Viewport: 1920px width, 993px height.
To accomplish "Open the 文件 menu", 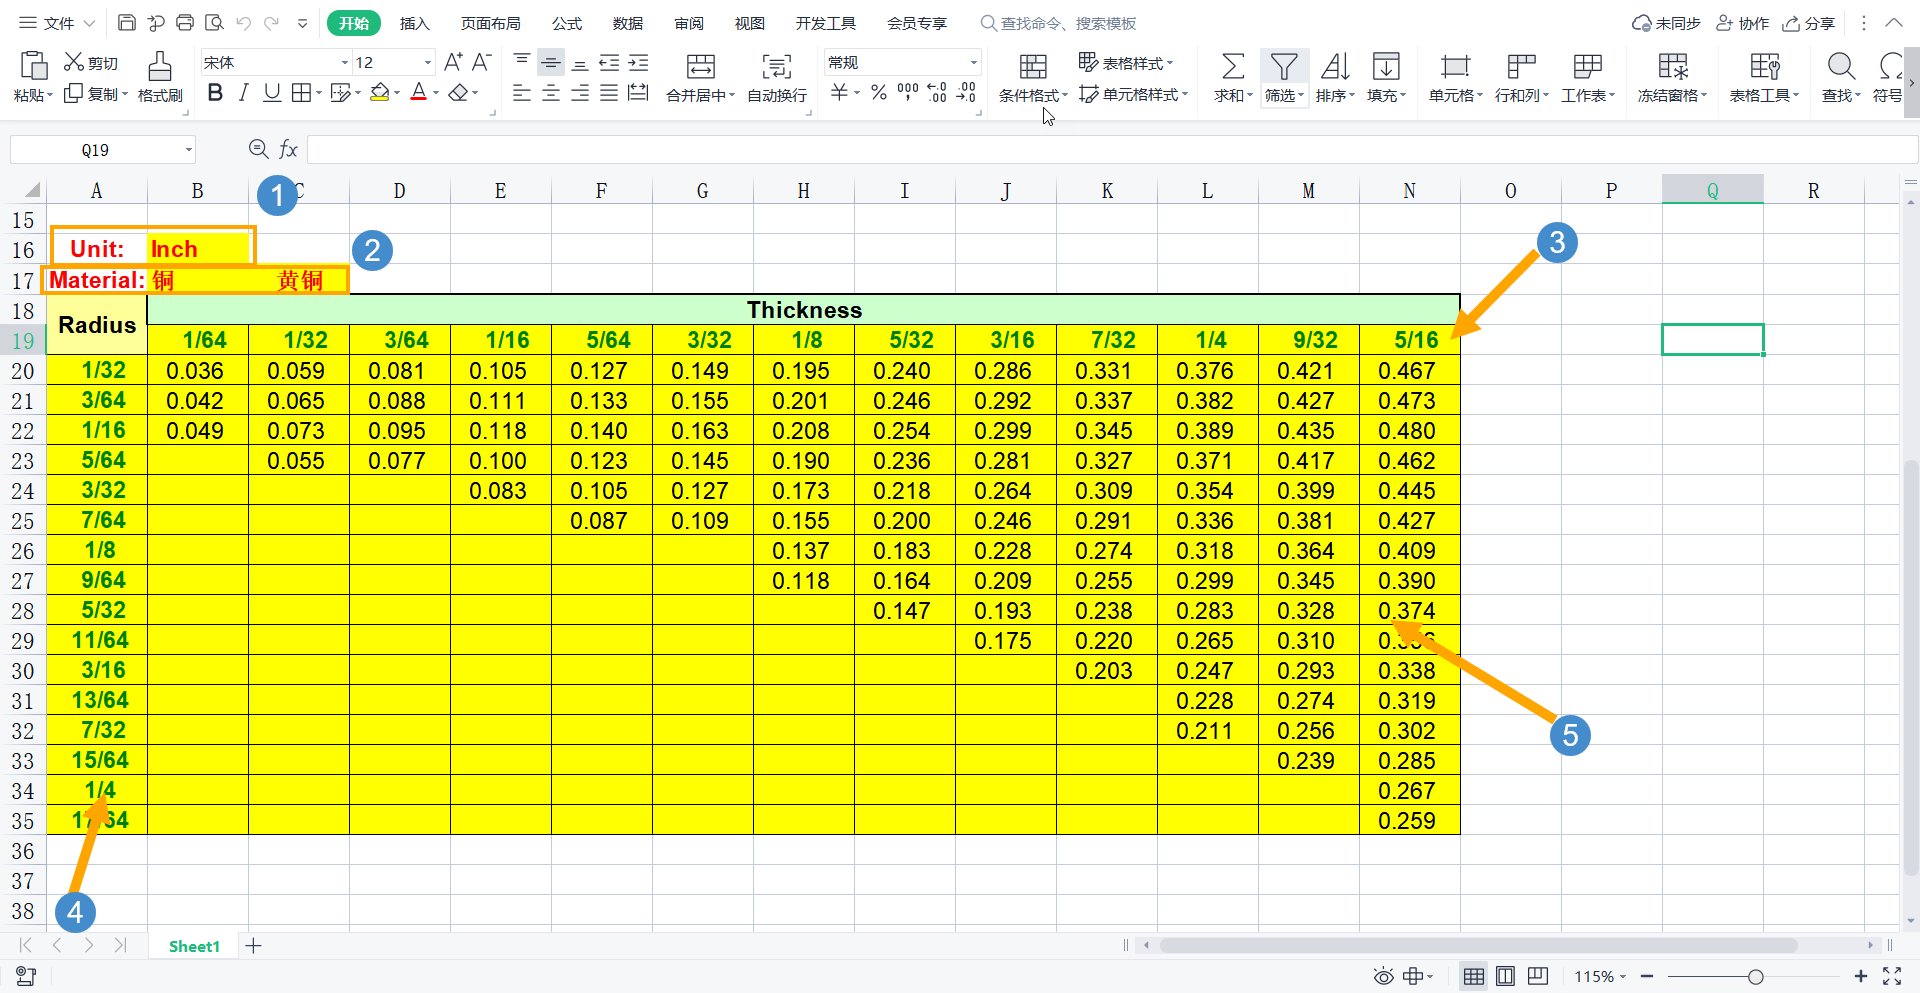I will 58,23.
